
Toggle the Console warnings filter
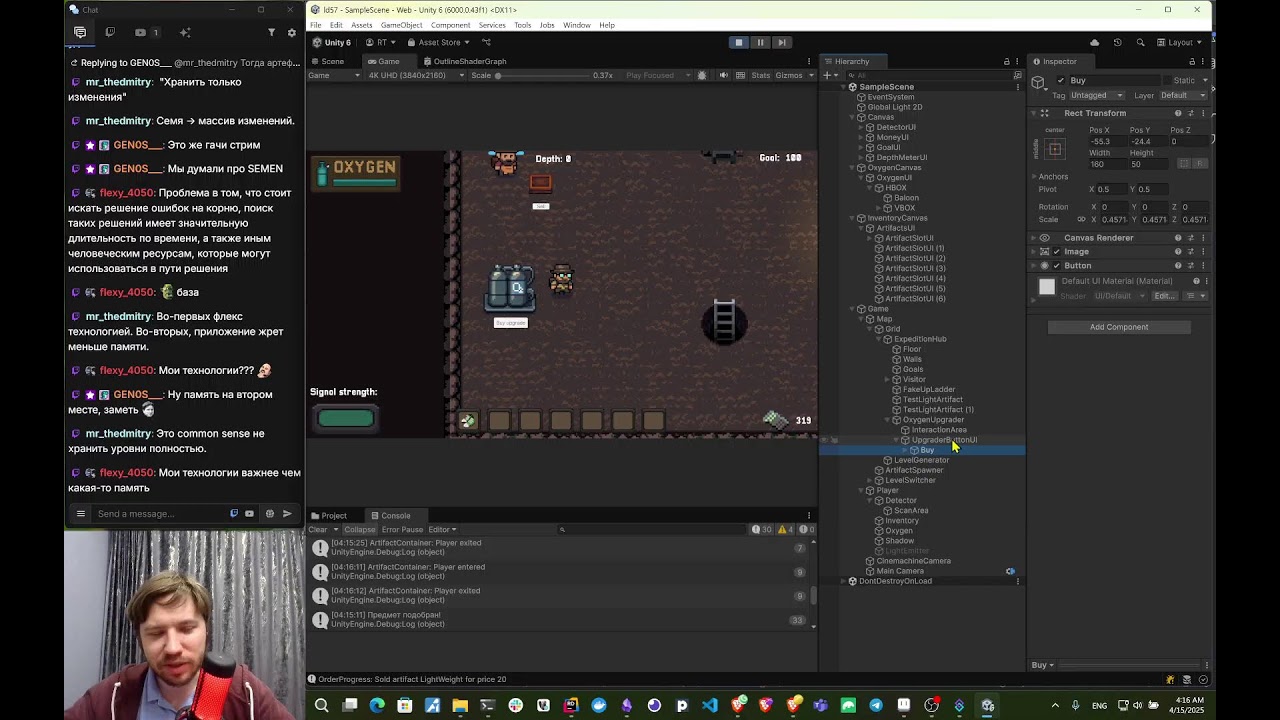click(x=785, y=530)
